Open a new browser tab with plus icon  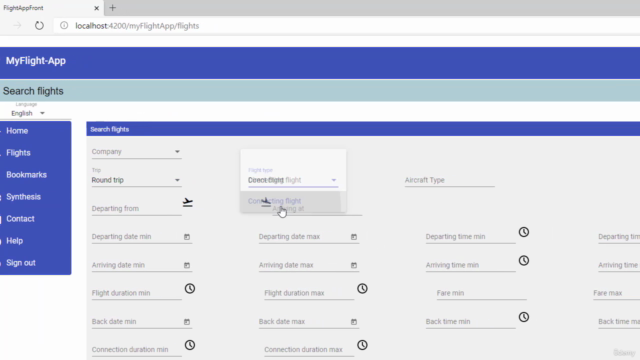[113, 8]
